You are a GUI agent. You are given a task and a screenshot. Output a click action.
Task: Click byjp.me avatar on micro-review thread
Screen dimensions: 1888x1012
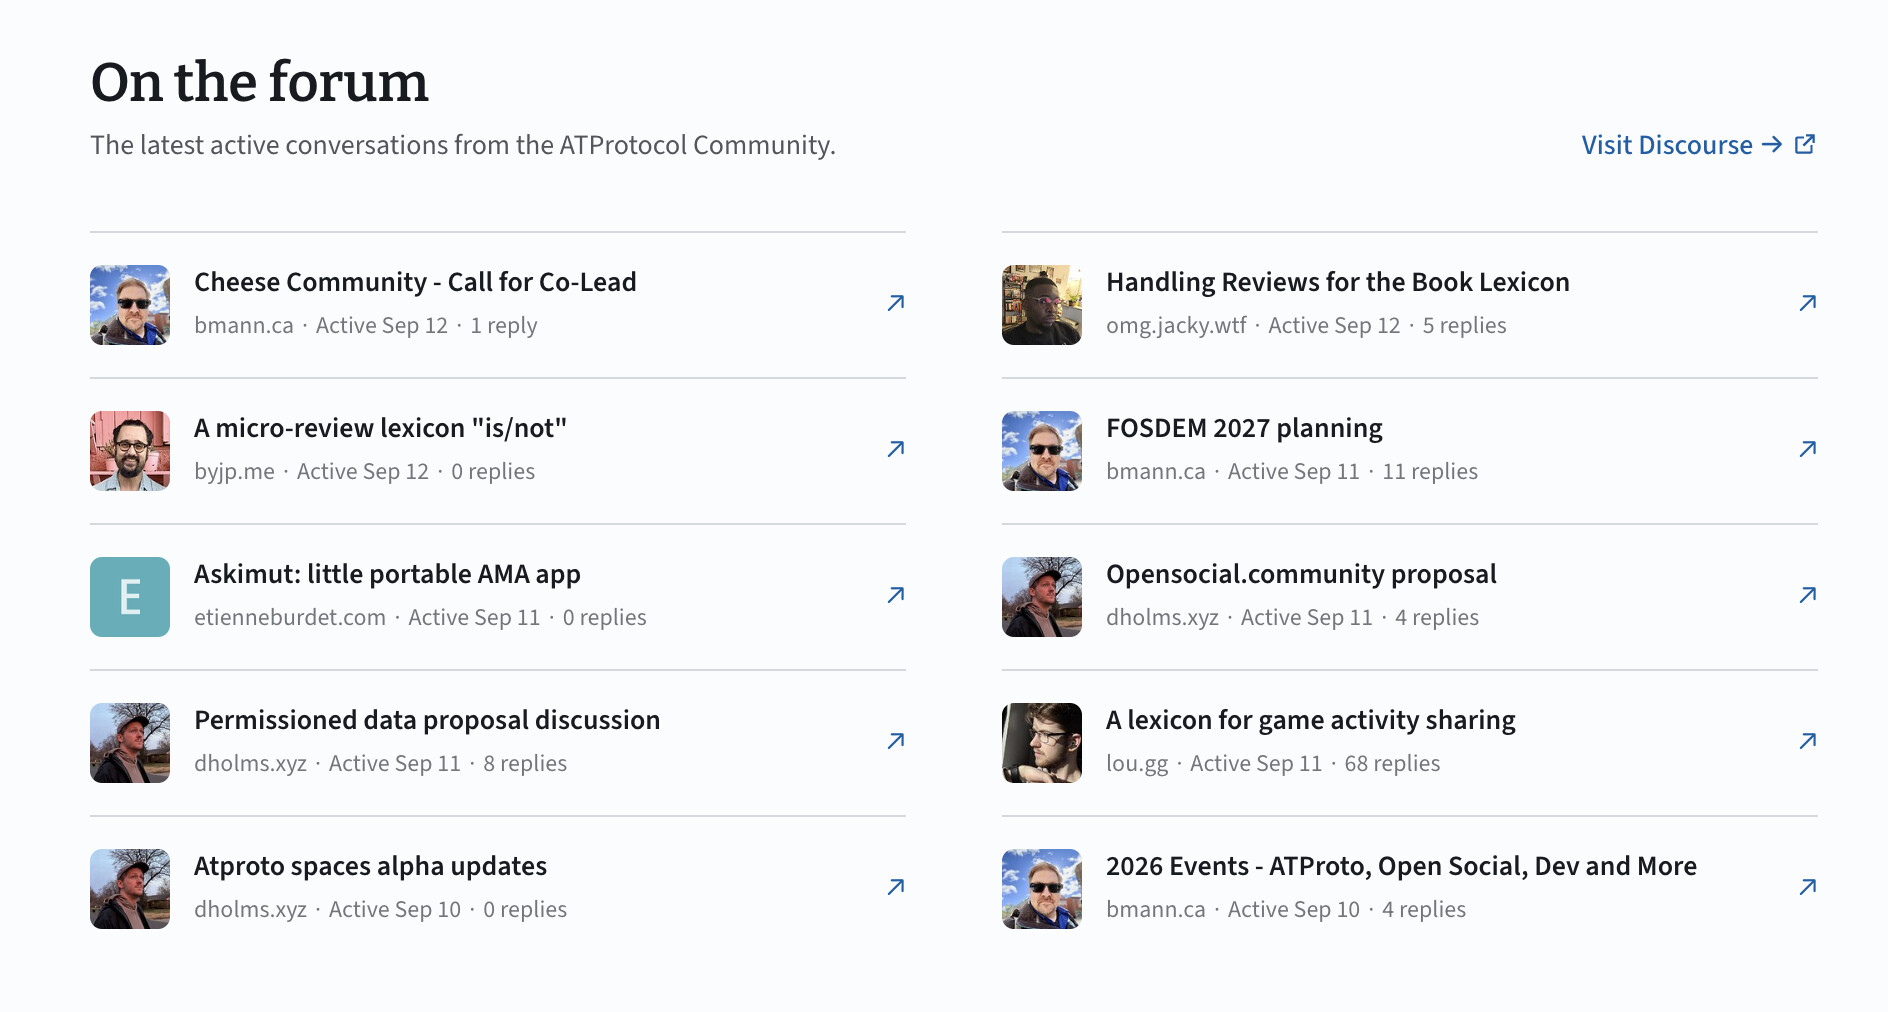coord(130,451)
